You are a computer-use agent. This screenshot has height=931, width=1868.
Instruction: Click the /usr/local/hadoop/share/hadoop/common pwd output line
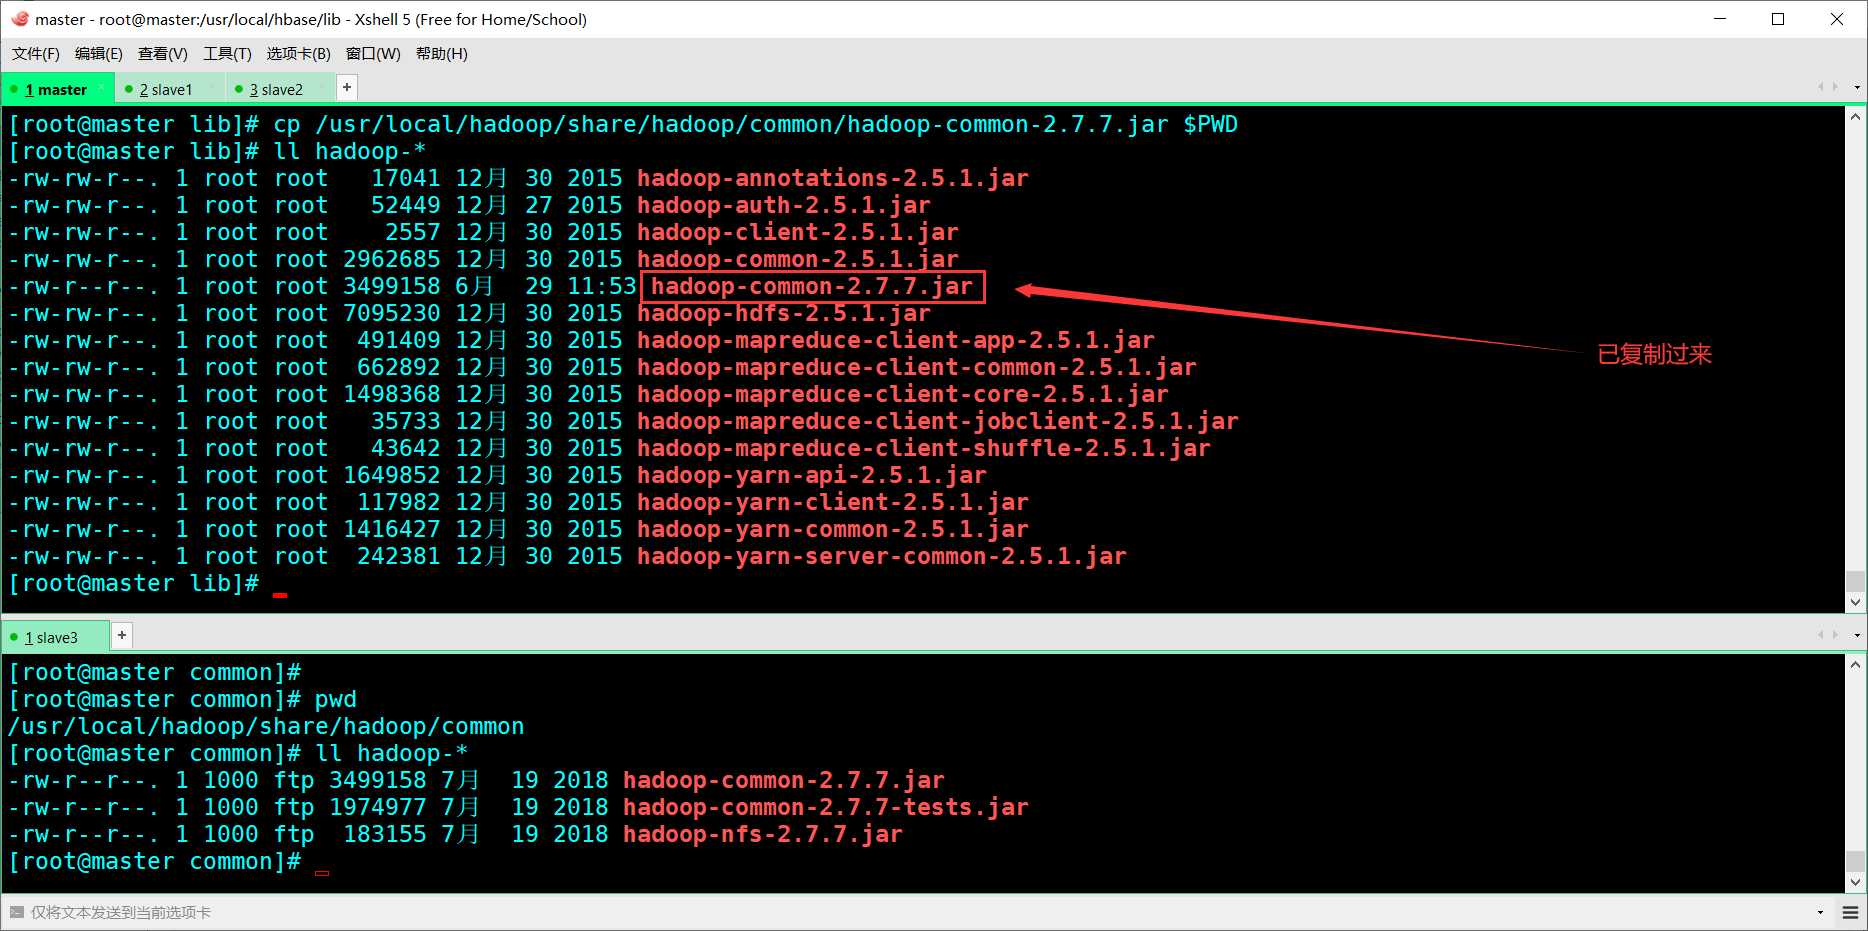coord(266,726)
